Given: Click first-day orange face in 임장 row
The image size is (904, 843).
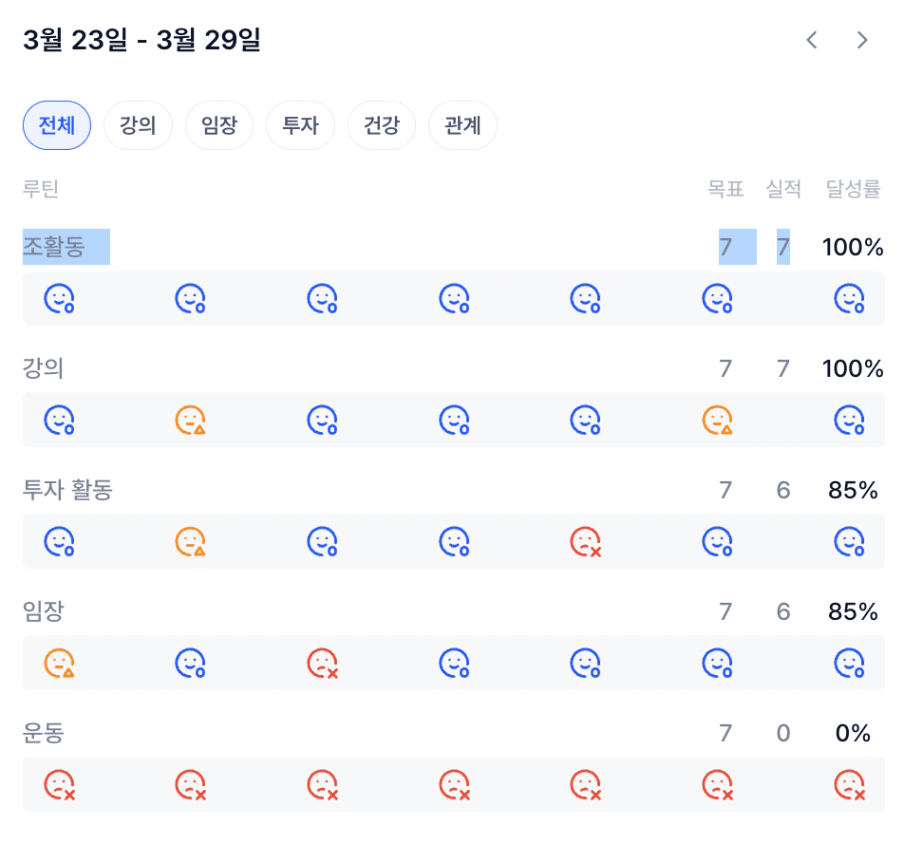Looking at the screenshot, I should [x=59, y=663].
